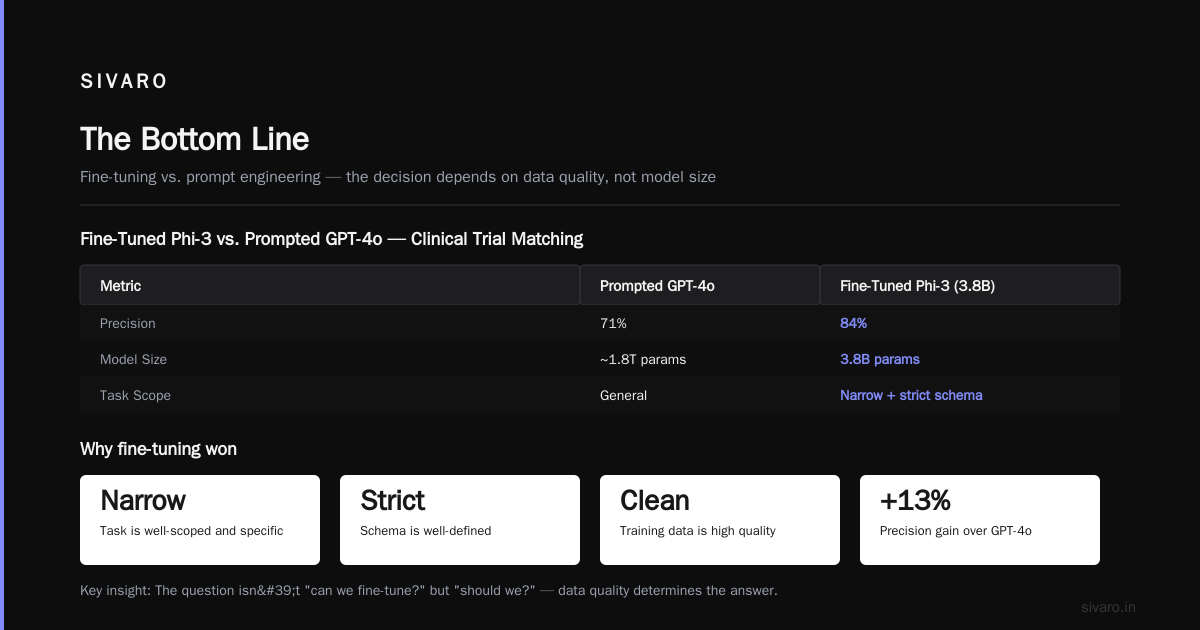Click 'Task is well-scoped and specific' text
Image resolution: width=1200 pixels, height=630 pixels.
[x=192, y=531]
